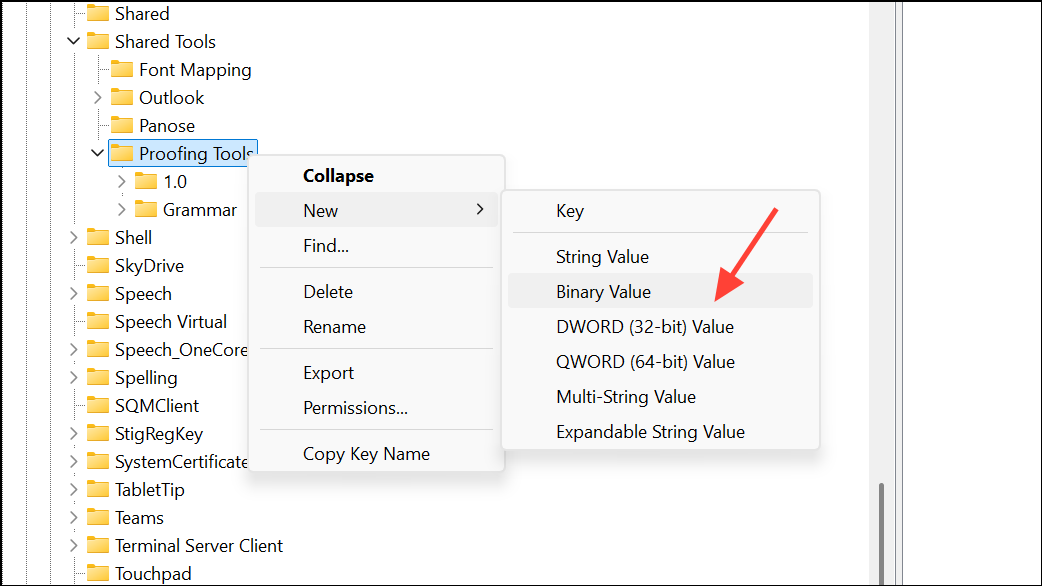Click the vertical scrollbar thumb

[x=881, y=534]
